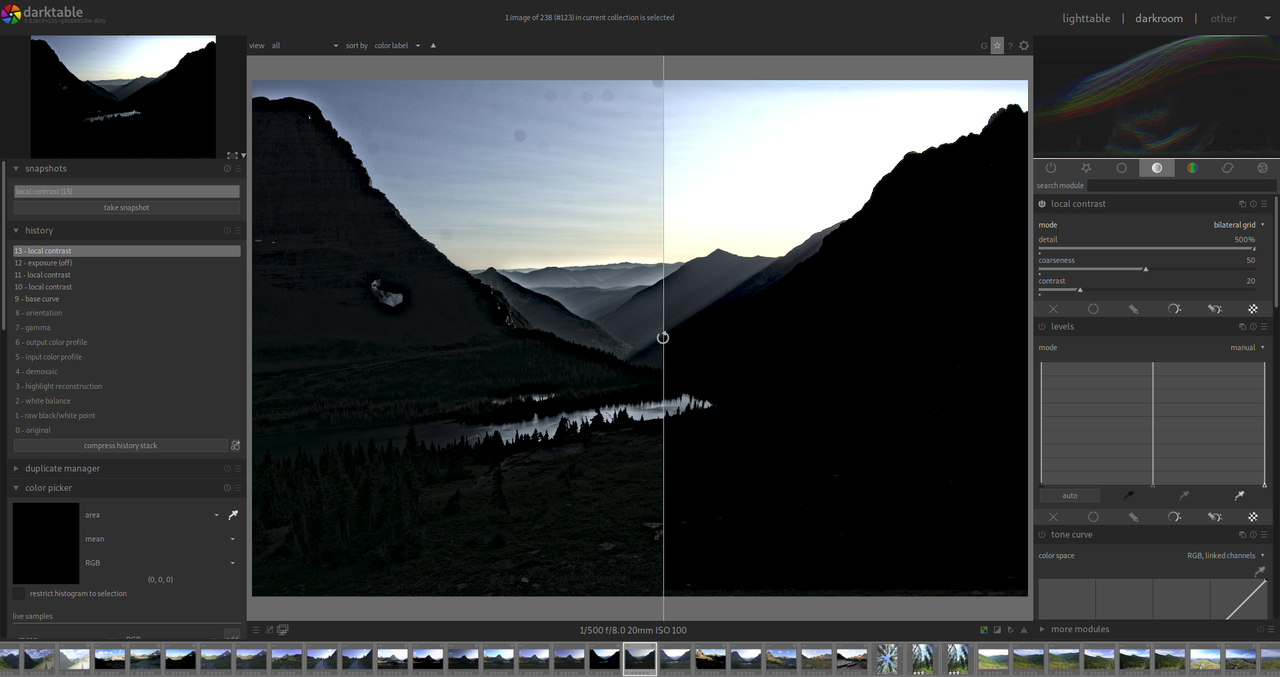Click take snapshot button
1280x677 pixels.
[x=127, y=208]
